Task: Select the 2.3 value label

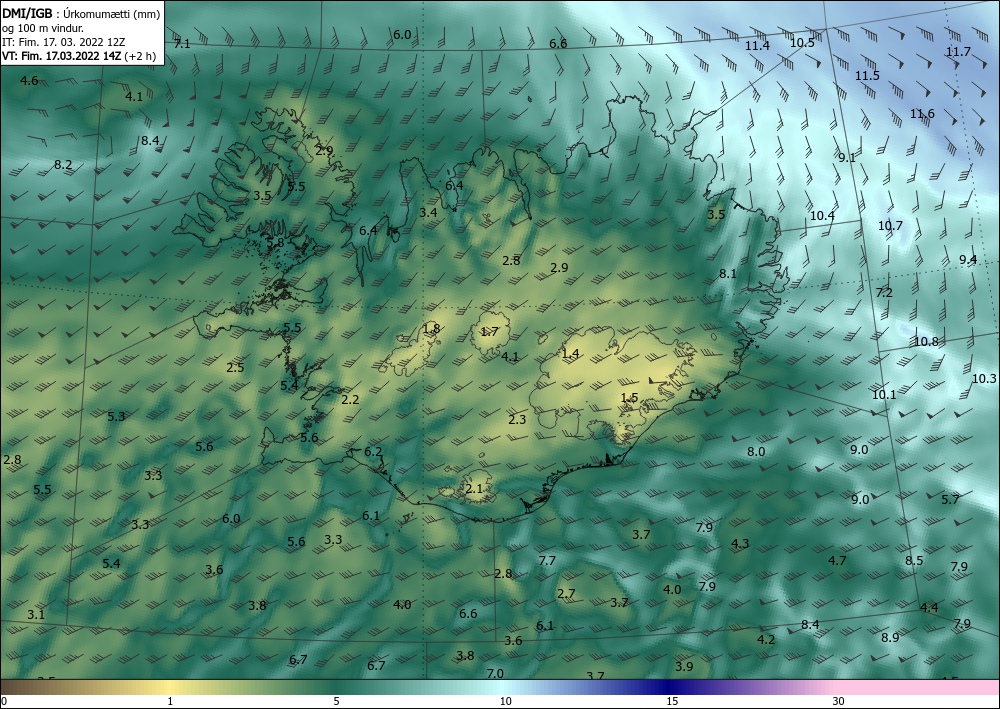Action: pos(517,419)
